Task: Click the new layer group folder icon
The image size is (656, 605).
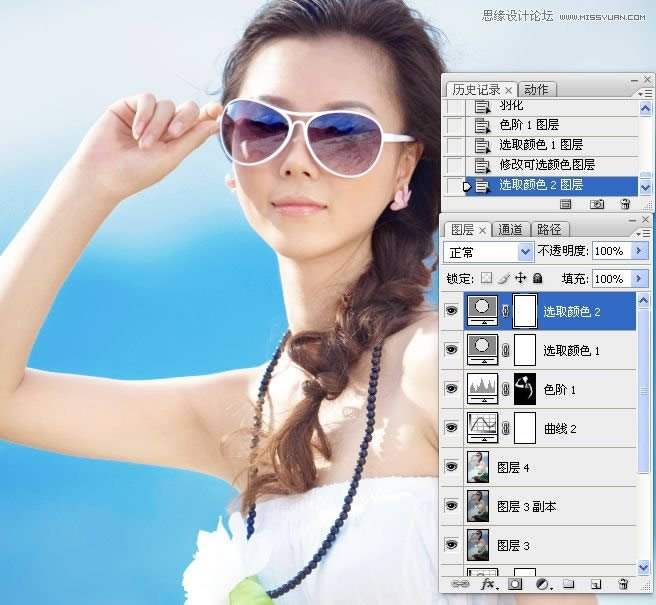Action: [x=568, y=583]
